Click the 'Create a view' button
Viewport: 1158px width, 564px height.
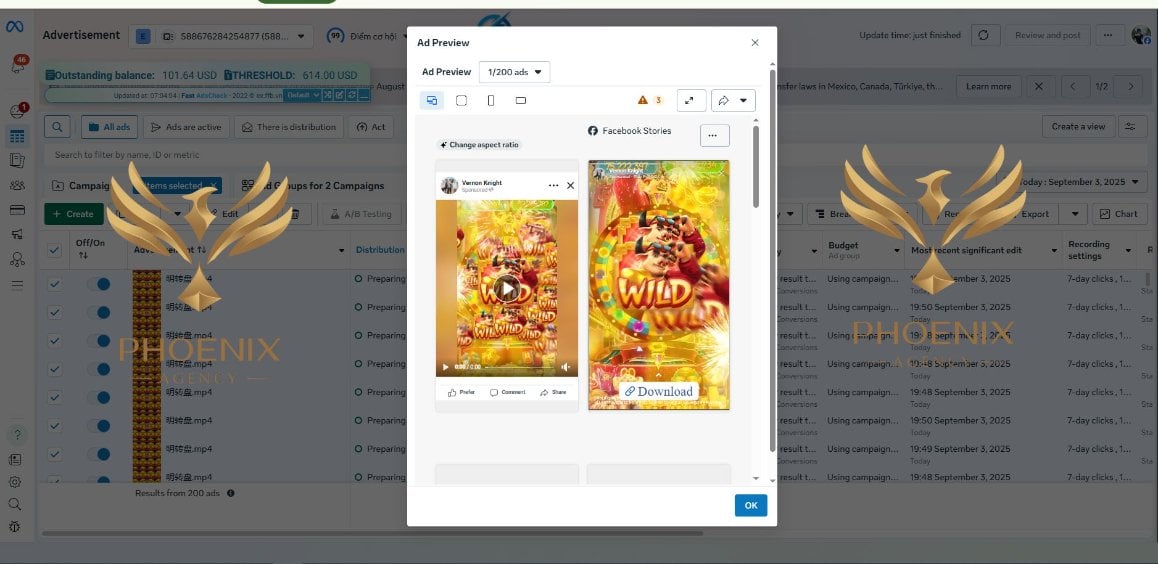(x=1078, y=126)
